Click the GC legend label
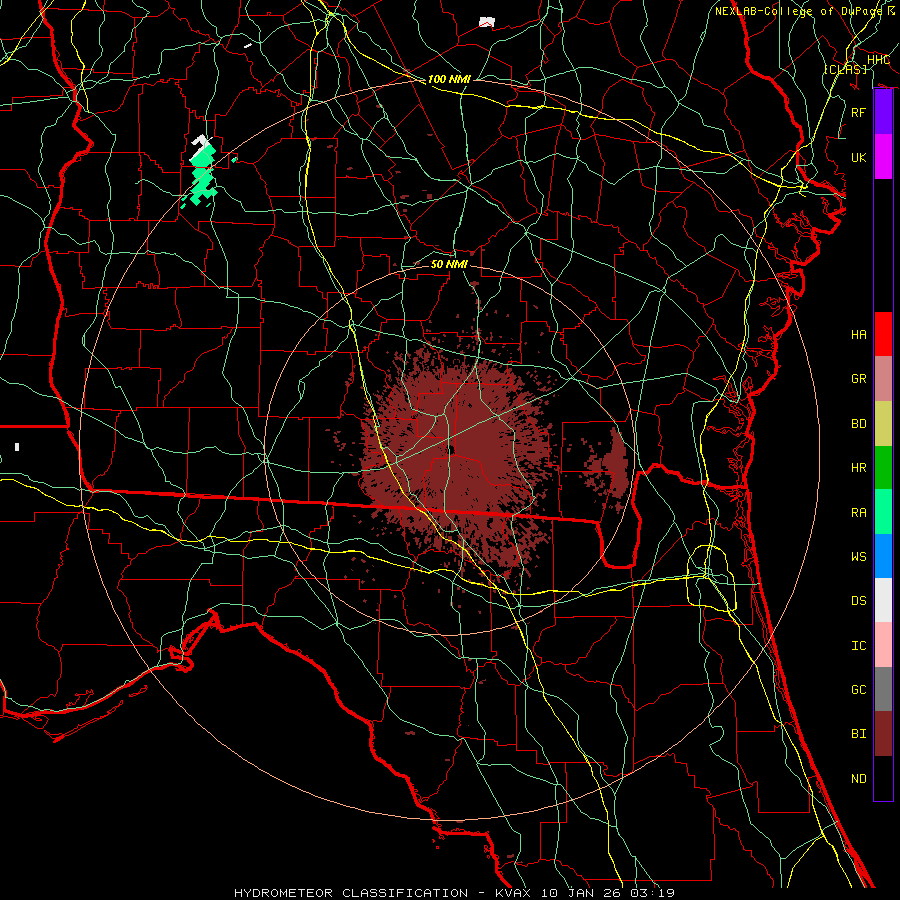Image resolution: width=900 pixels, height=900 pixels. (858, 690)
